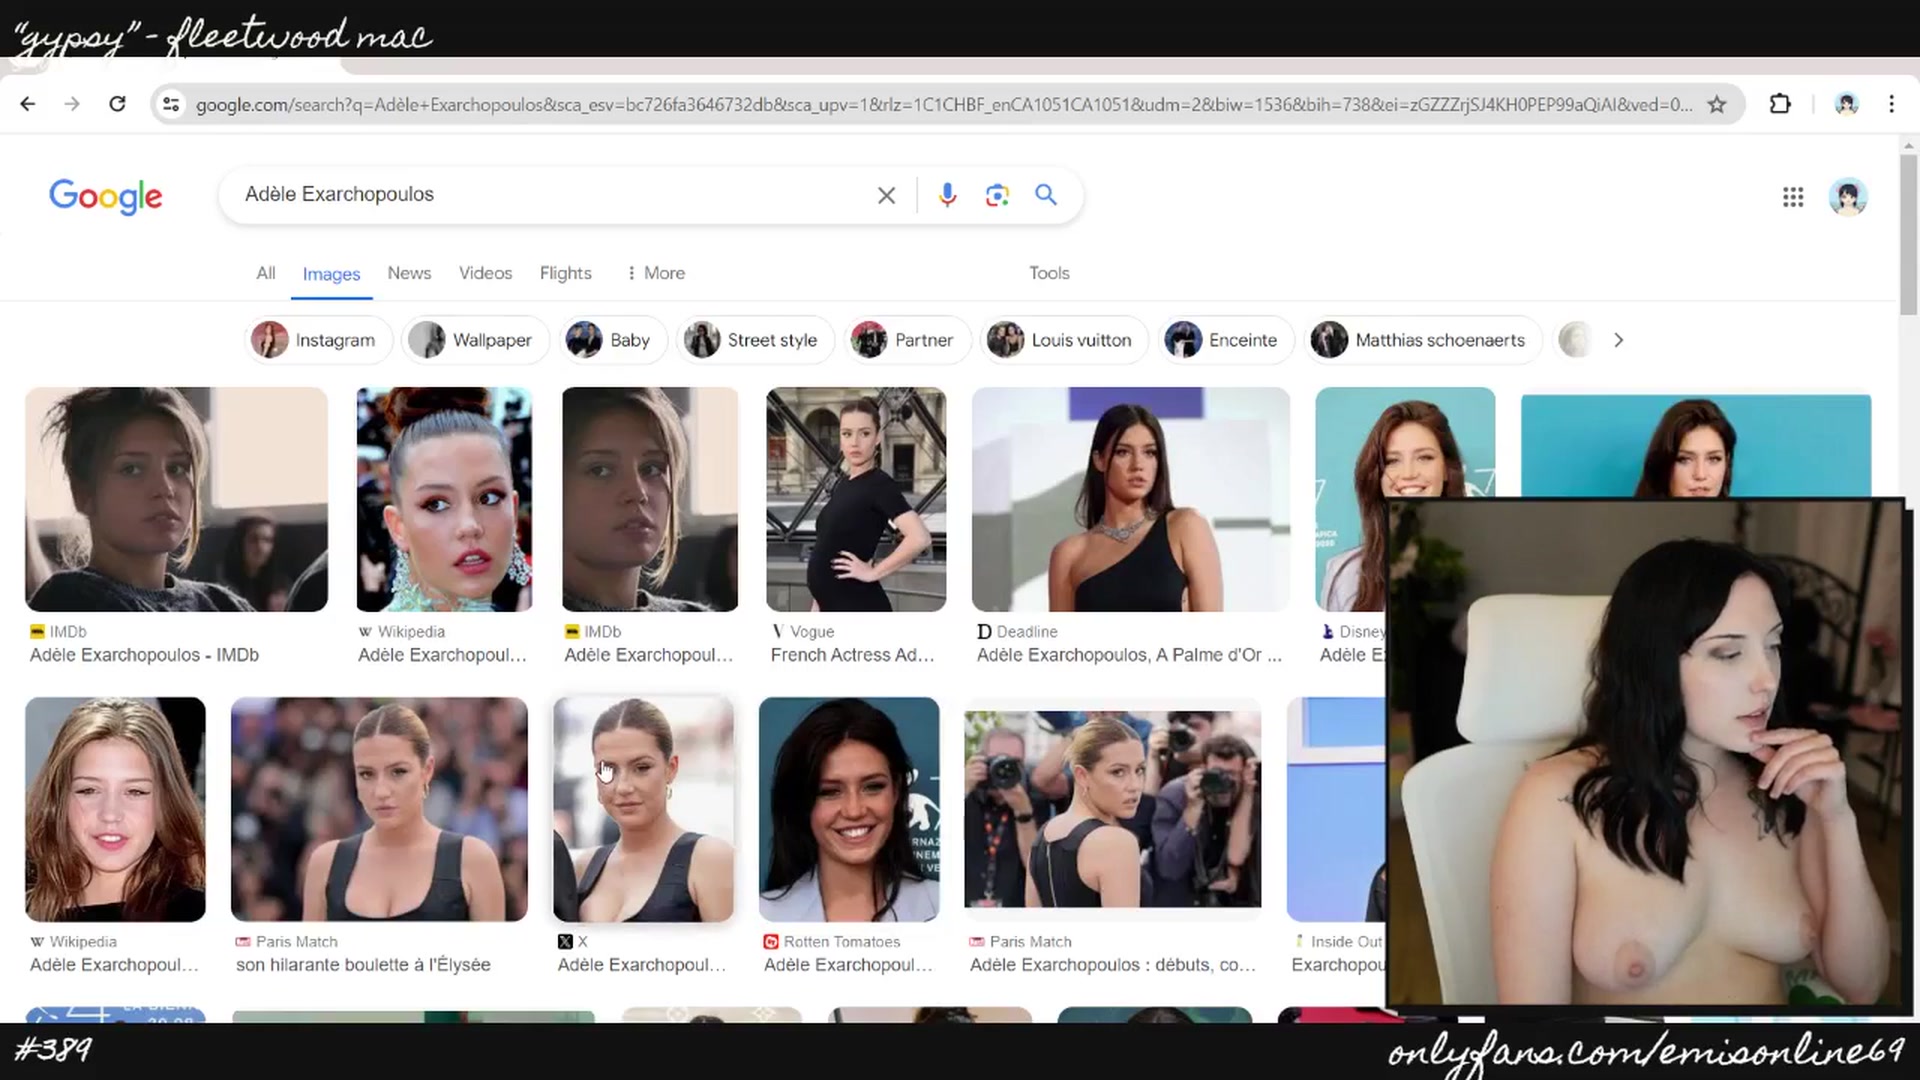Screen dimensions: 1920x1080
Task: Search by image with Google Lens
Action: tap(997, 195)
